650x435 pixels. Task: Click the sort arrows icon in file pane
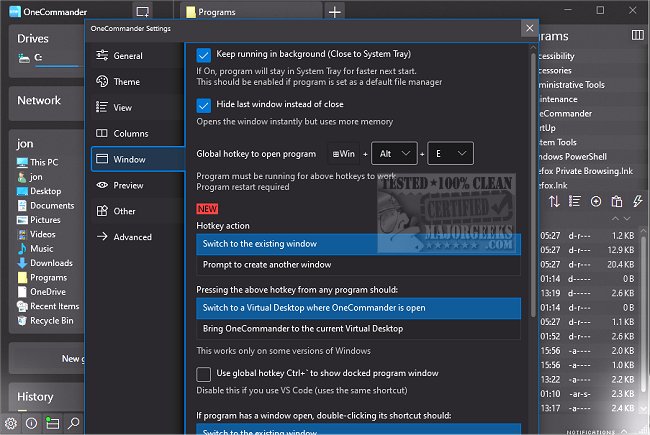pos(555,201)
